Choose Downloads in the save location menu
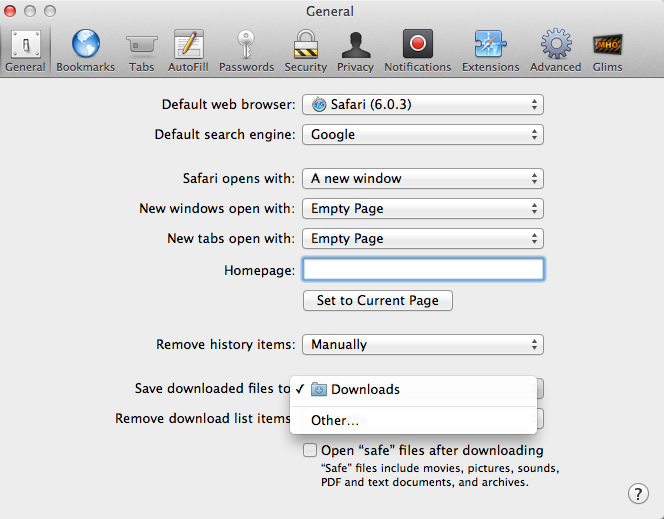The image size is (664, 519). 413,389
